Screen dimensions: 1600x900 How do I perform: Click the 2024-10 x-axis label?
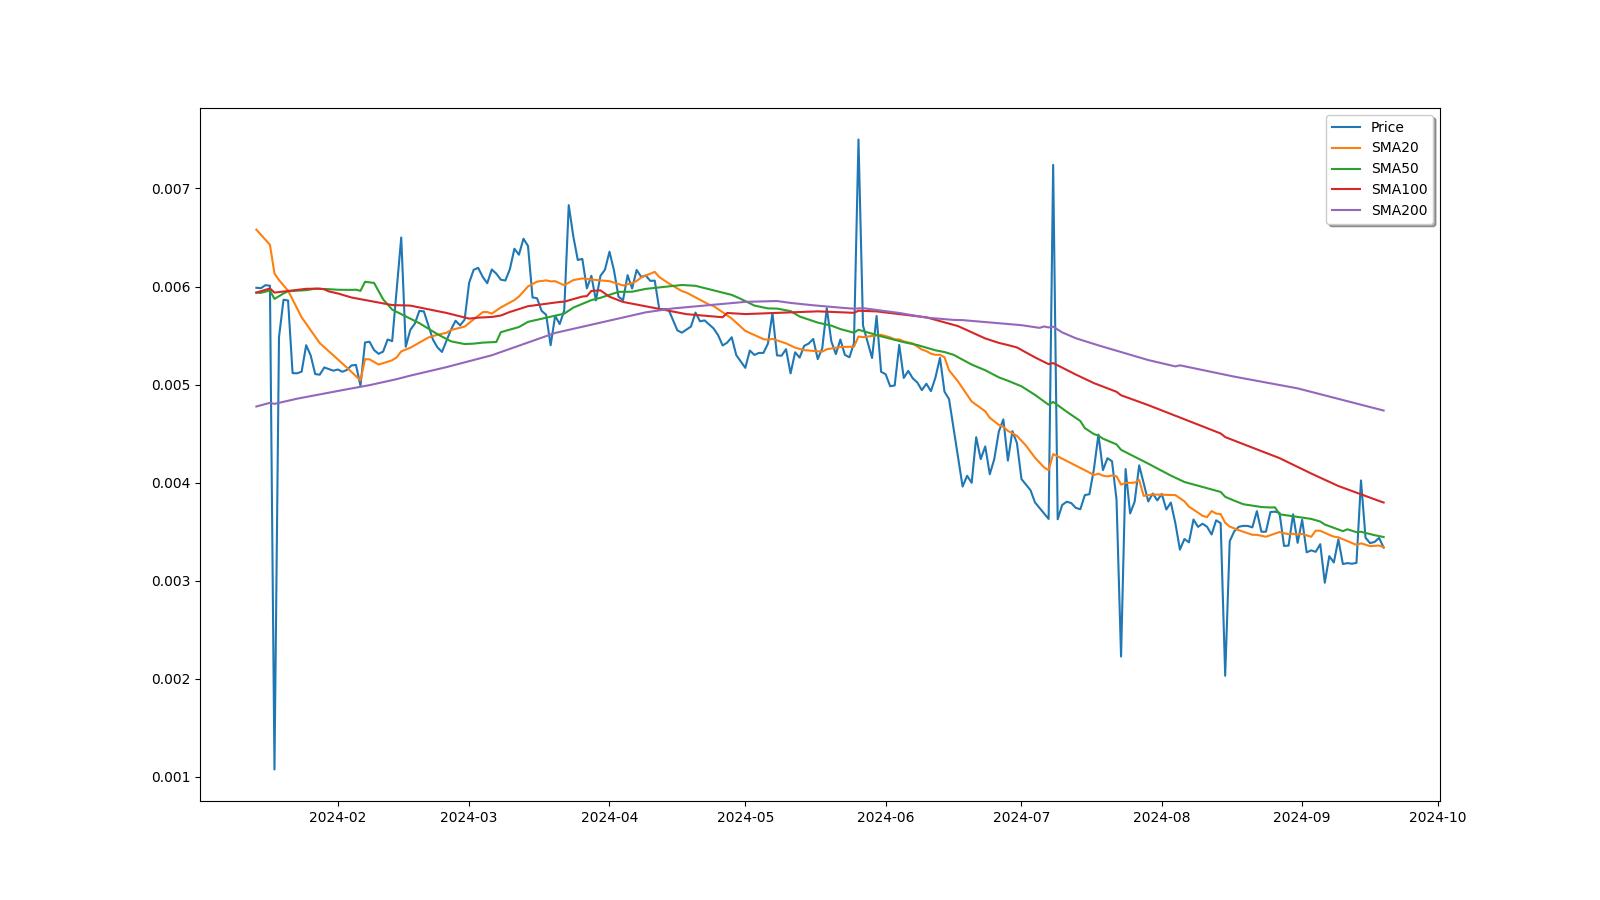pyautogui.click(x=1437, y=817)
